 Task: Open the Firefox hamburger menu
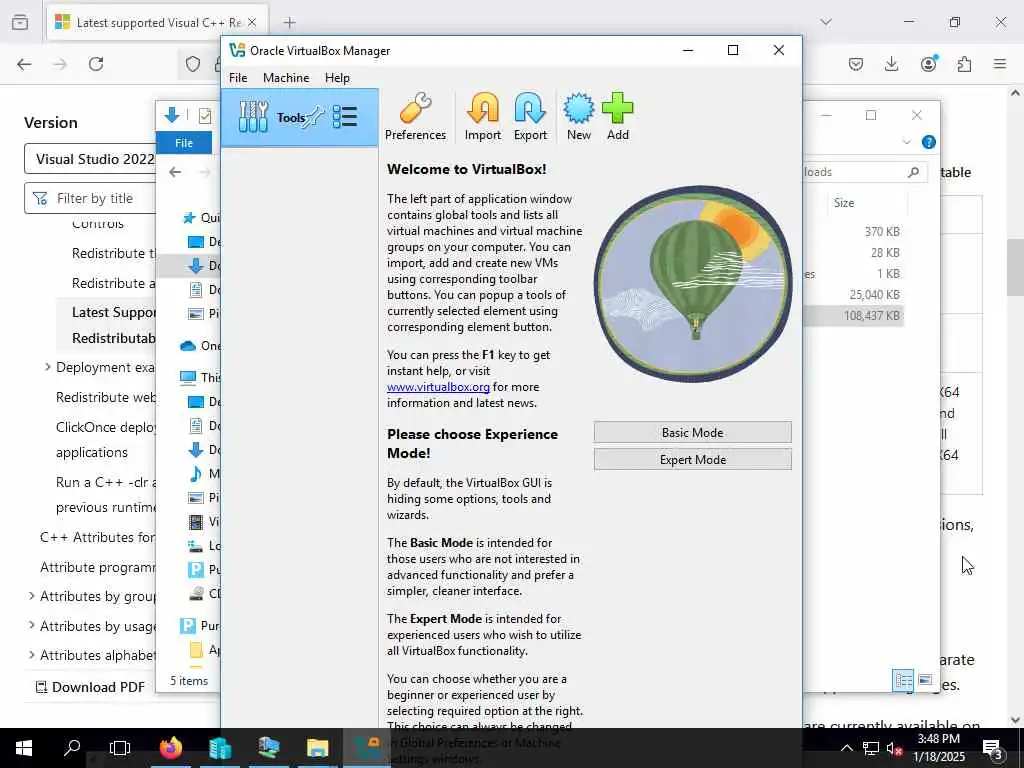tap(1000, 64)
